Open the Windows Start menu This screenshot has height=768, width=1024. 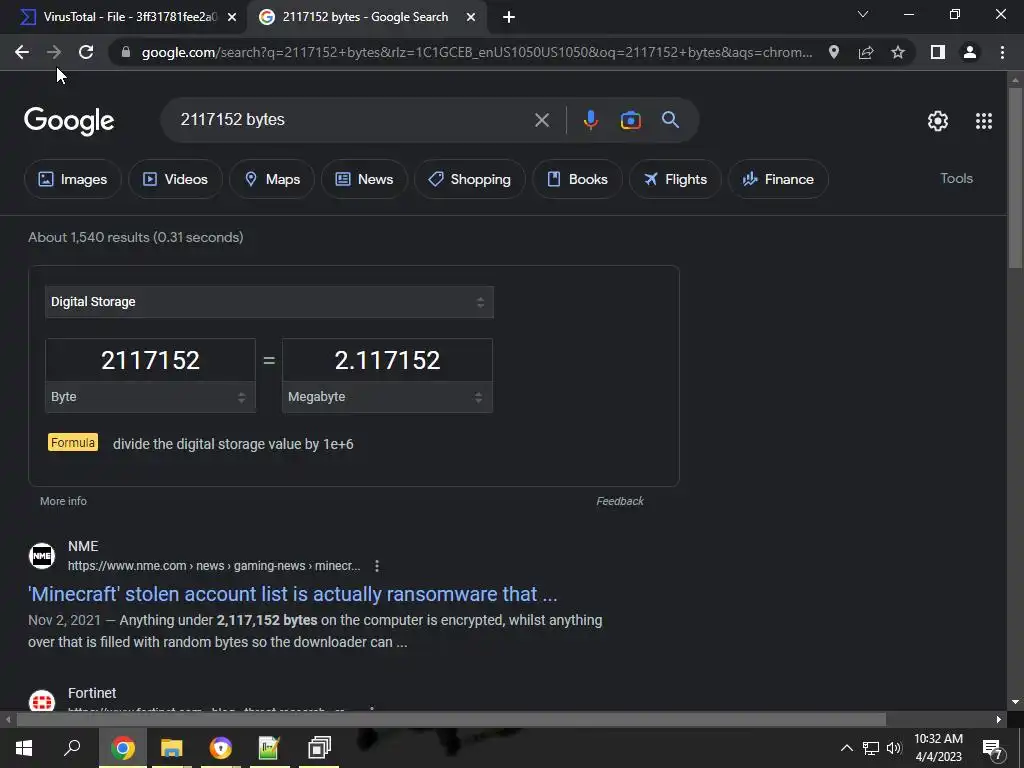[x=24, y=747]
